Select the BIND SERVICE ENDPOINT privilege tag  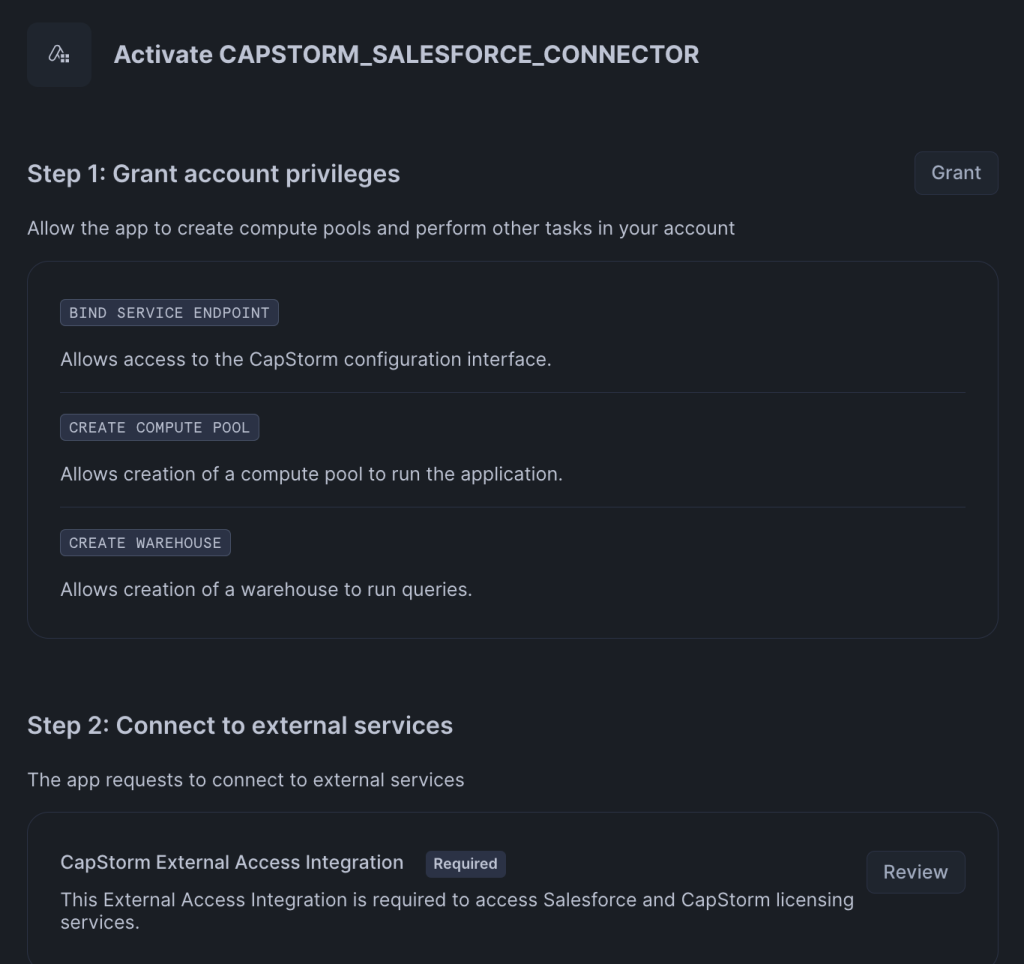click(169, 313)
